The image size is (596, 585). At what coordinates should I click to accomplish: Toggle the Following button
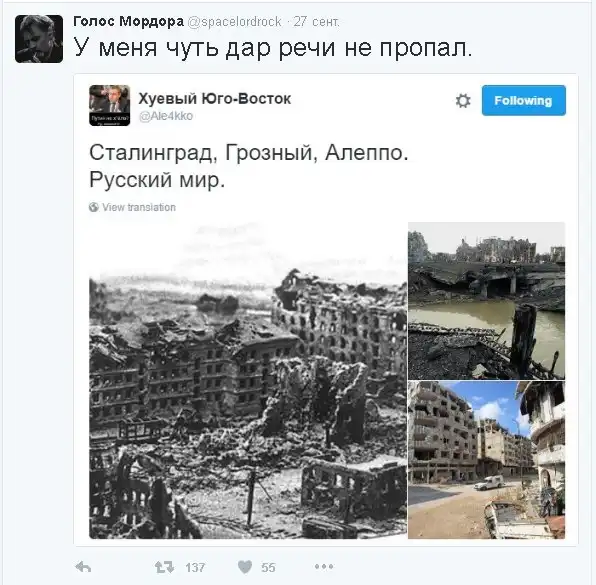pos(523,100)
